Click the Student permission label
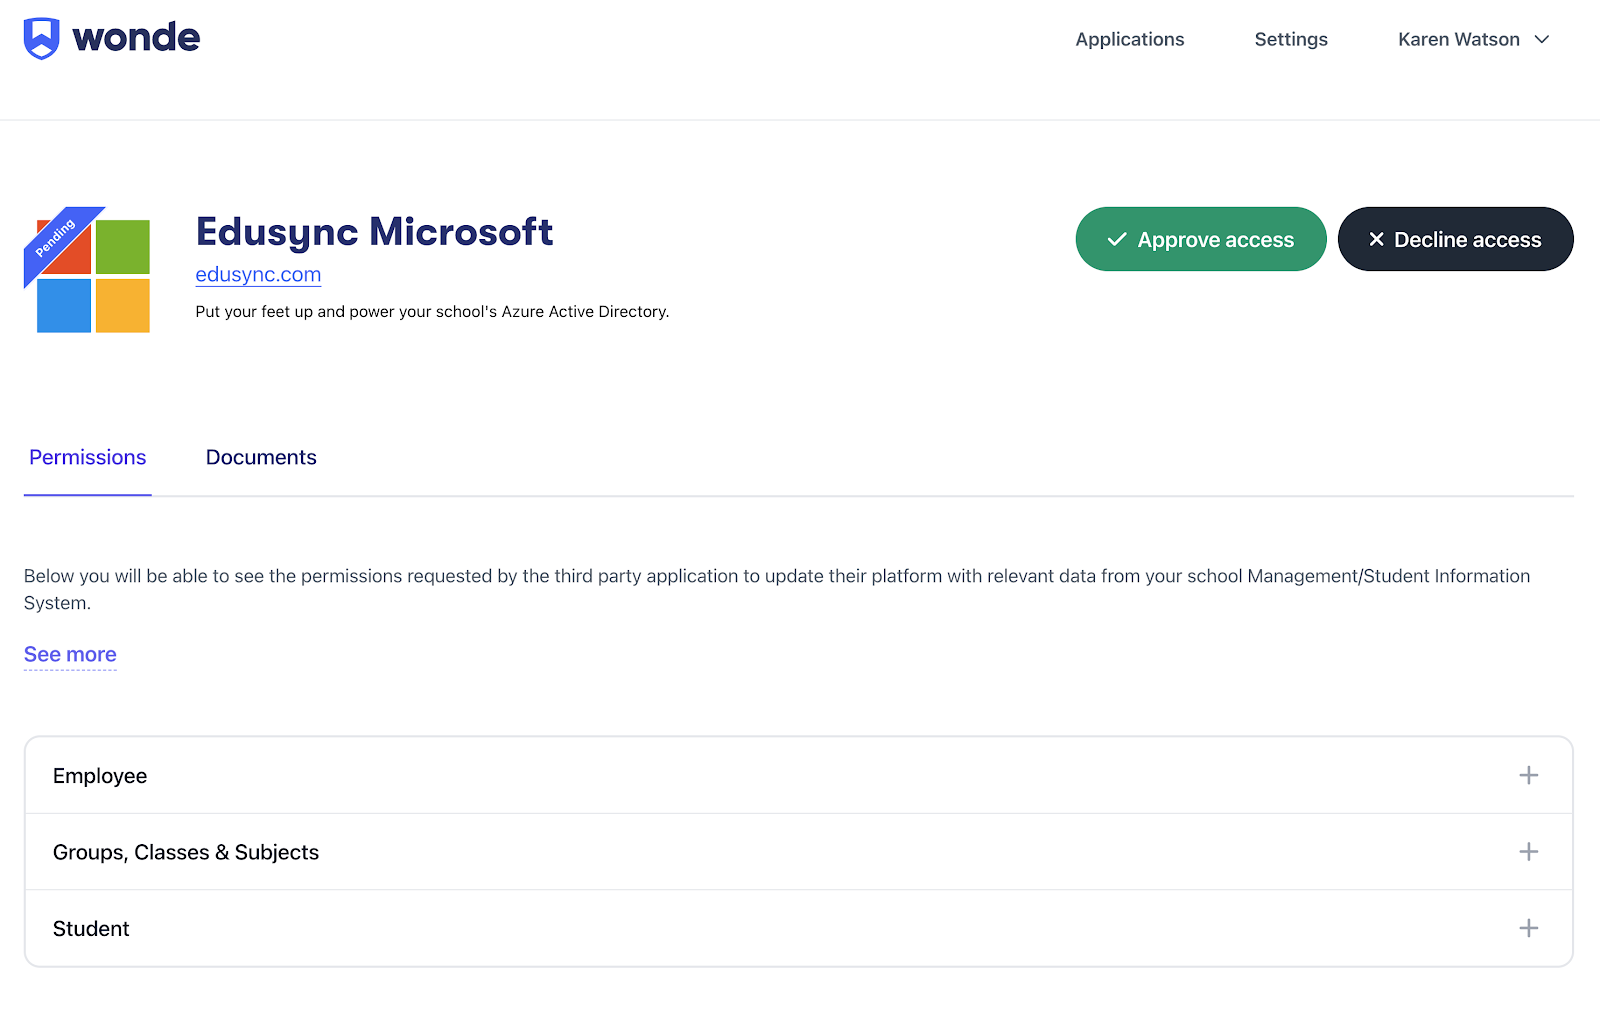The height and width of the screenshot is (1013, 1600). pos(91,929)
